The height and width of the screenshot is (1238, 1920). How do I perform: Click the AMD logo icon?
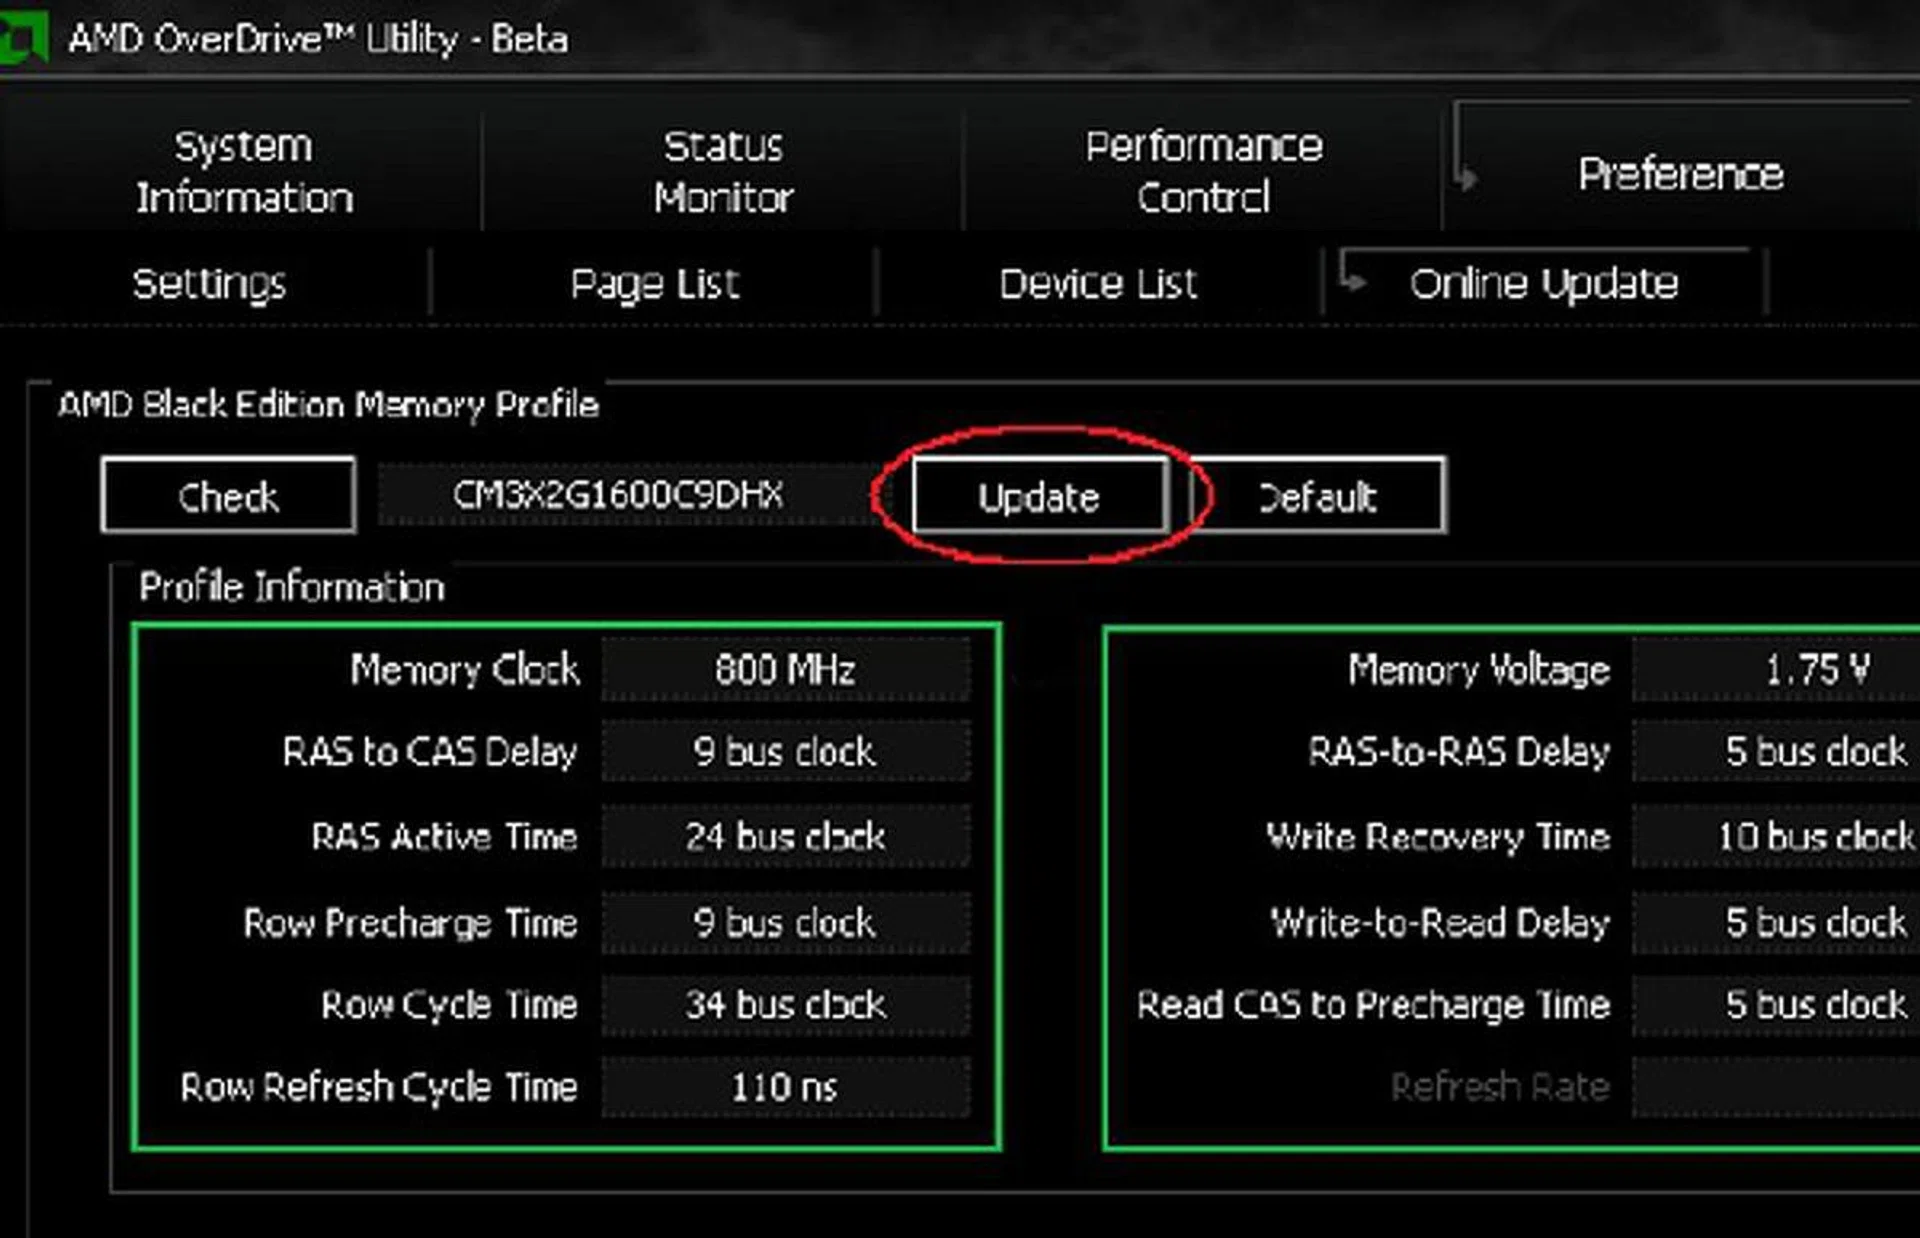click(x=25, y=35)
